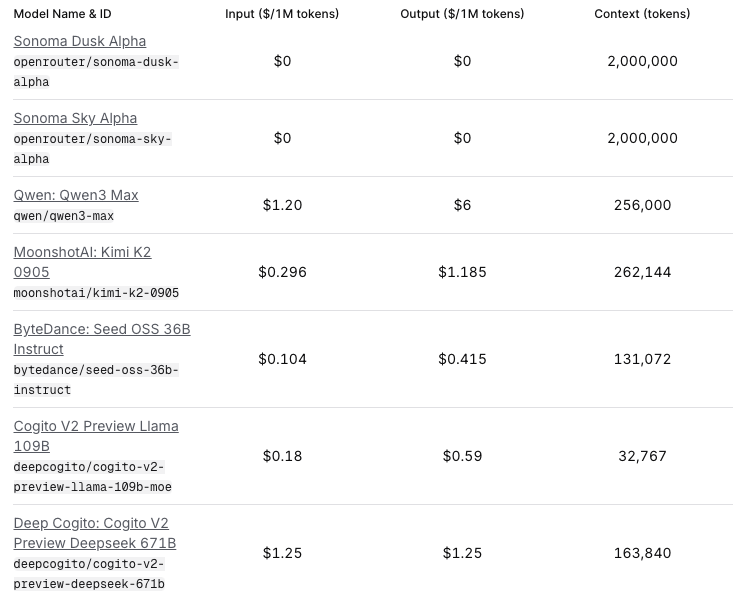
Task: Click the Output ($/1M tokens) column header
Action: 462,14
